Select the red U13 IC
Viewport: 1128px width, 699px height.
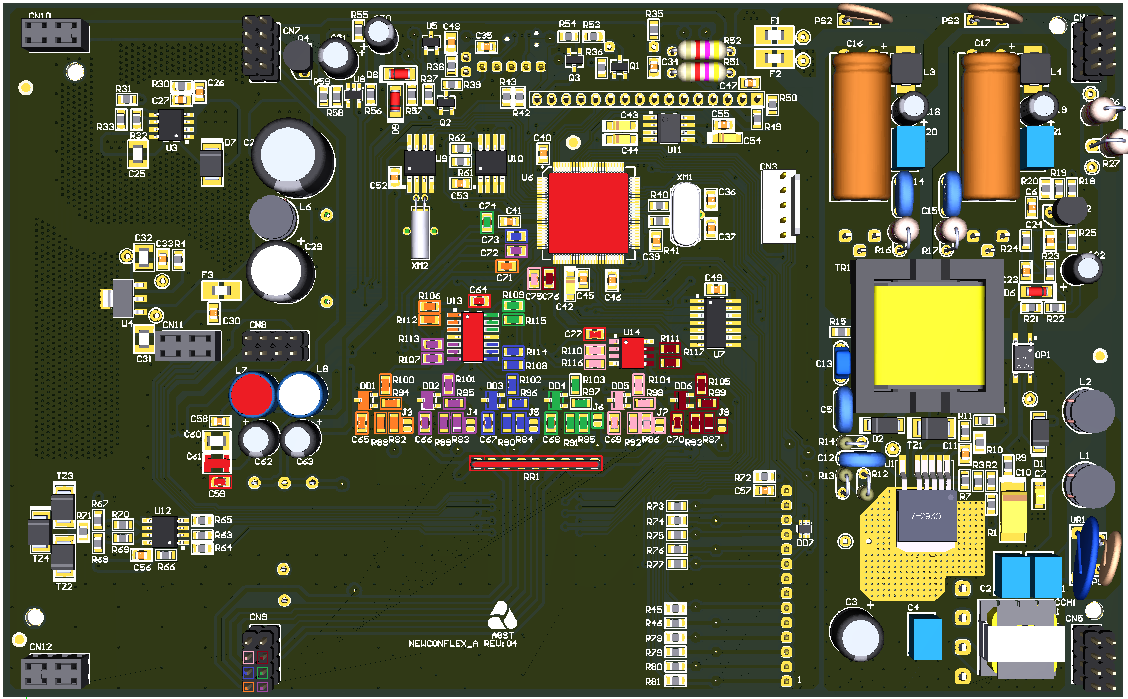pos(472,336)
